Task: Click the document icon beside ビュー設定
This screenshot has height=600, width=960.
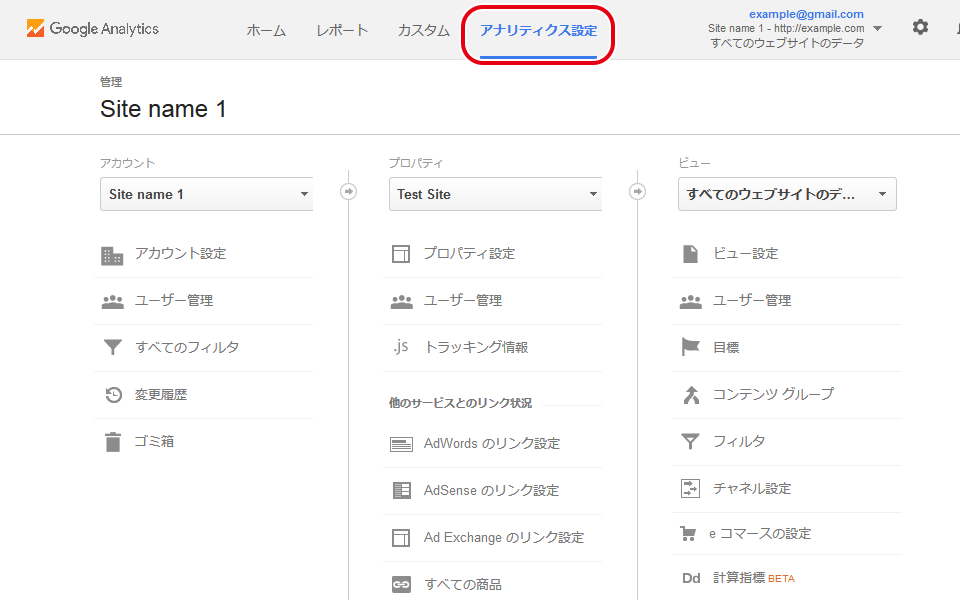Action: point(690,253)
